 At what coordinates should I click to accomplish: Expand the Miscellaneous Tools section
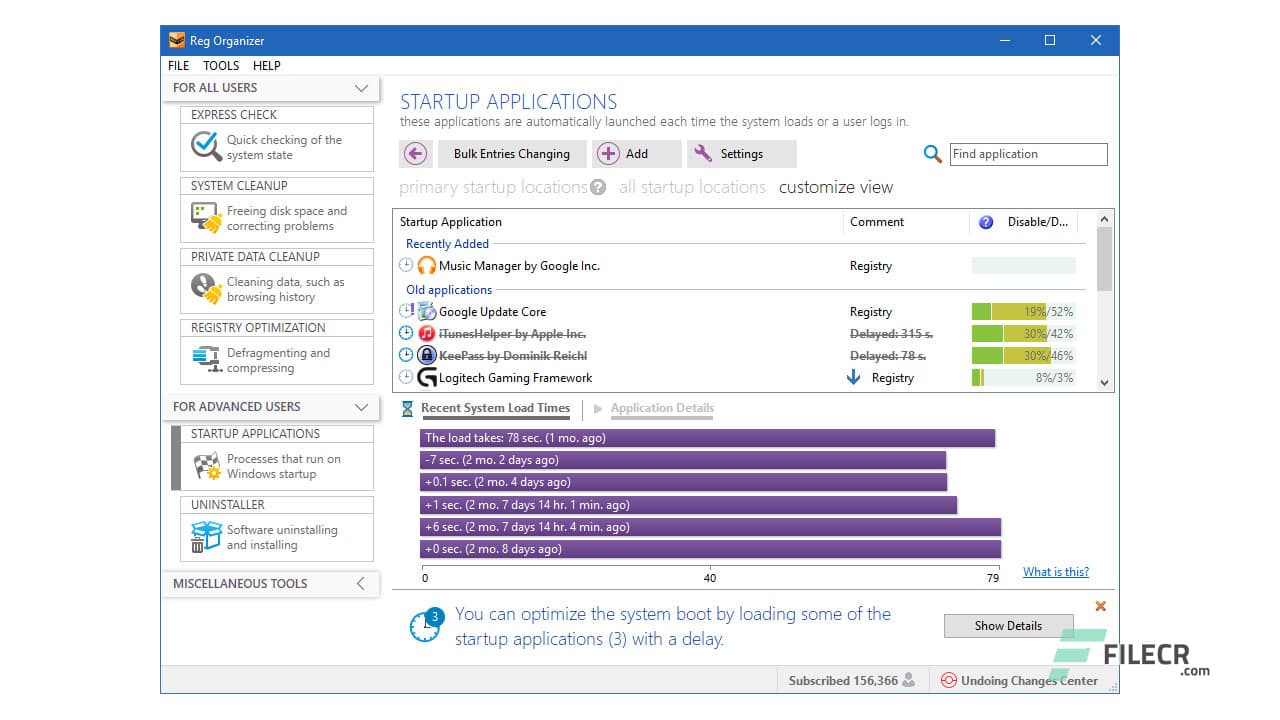[361, 584]
